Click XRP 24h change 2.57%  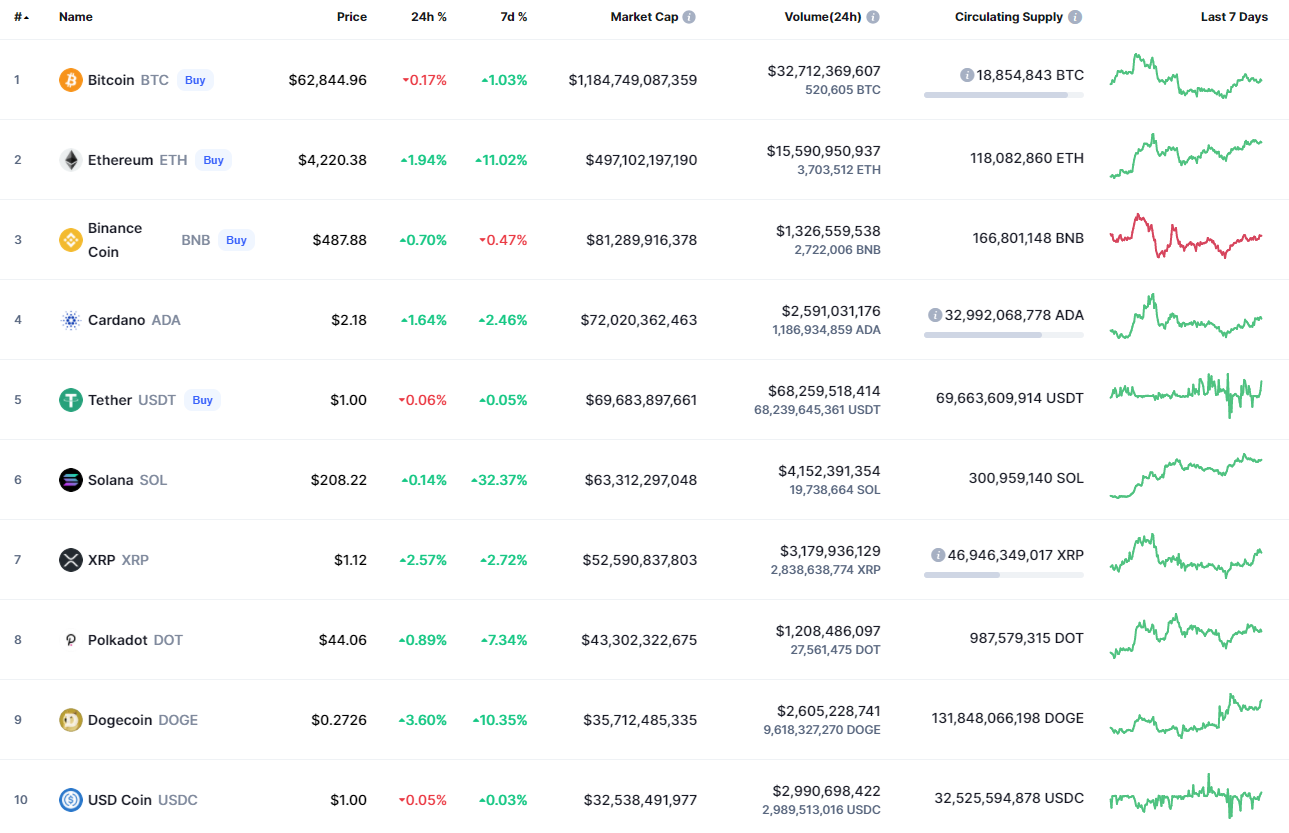click(x=423, y=560)
